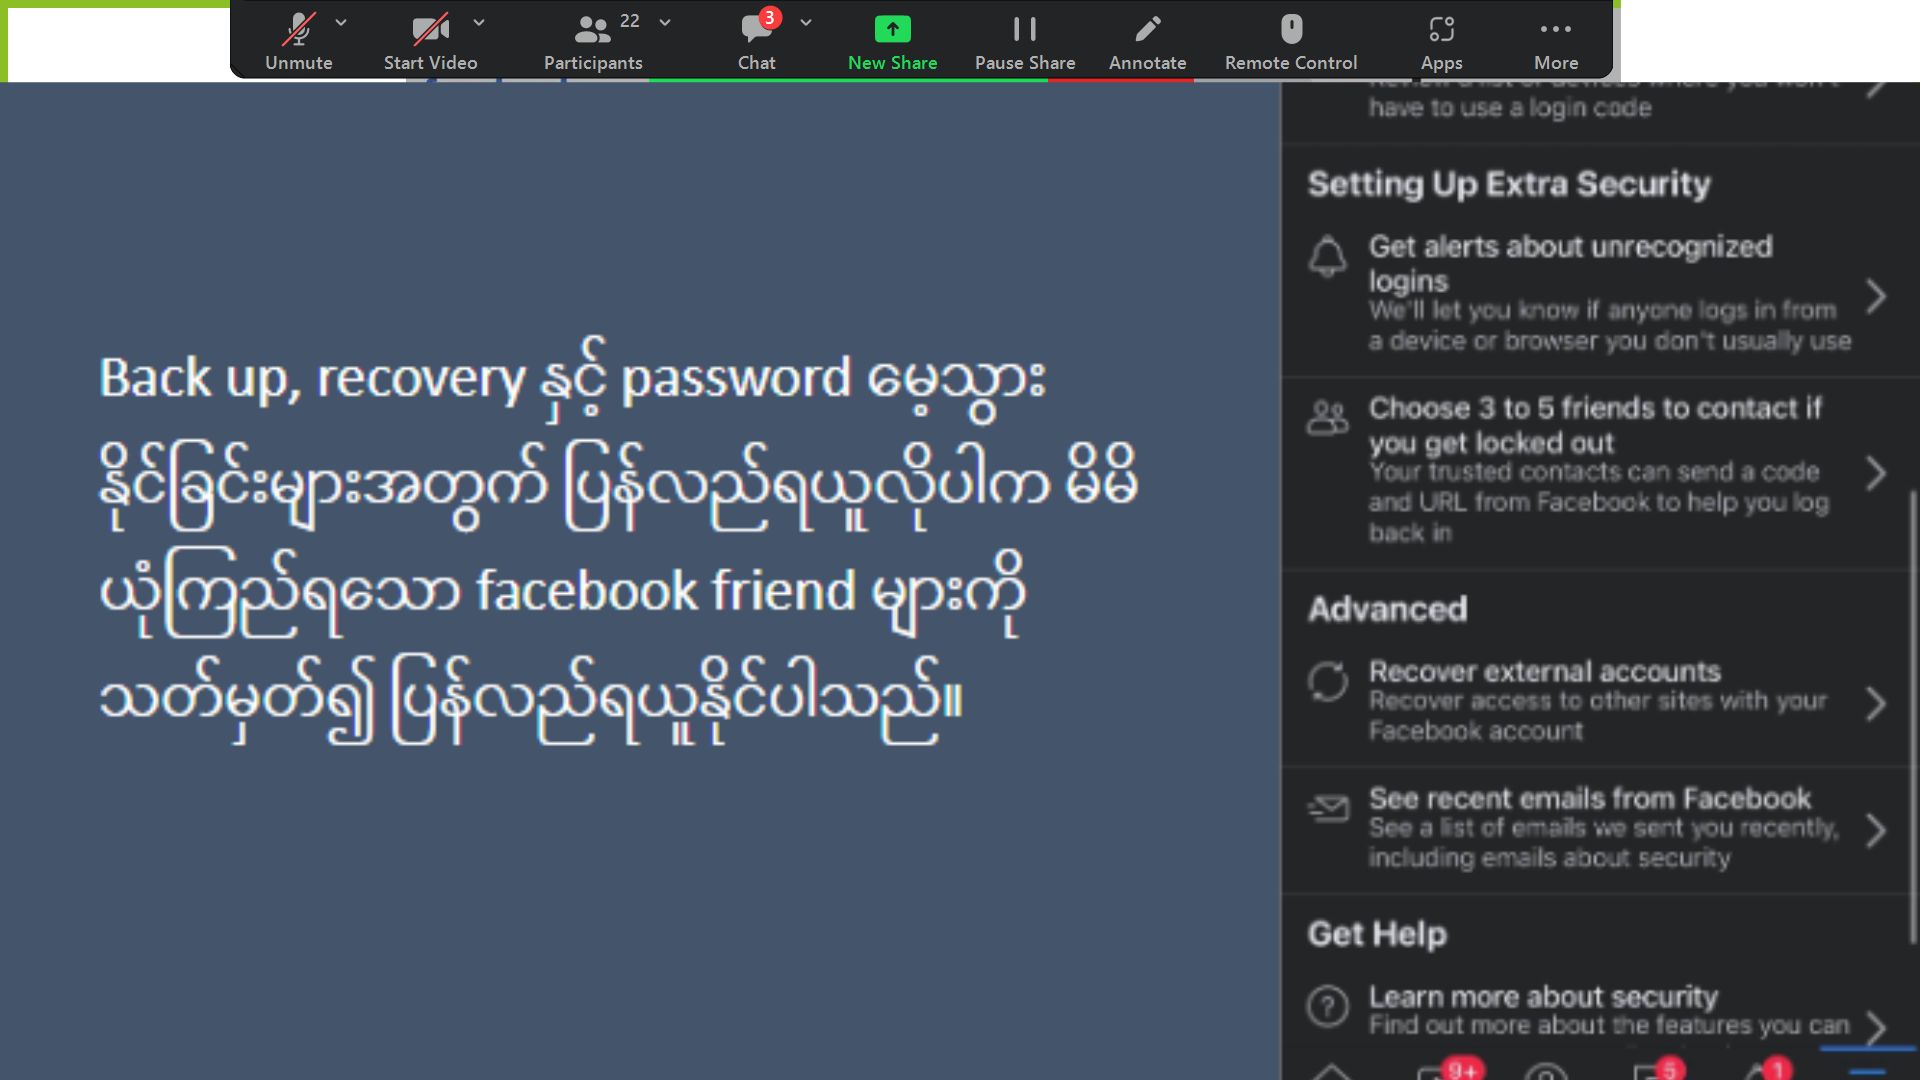Click the Start Video camera icon
This screenshot has height=1080, width=1920.
430,30
